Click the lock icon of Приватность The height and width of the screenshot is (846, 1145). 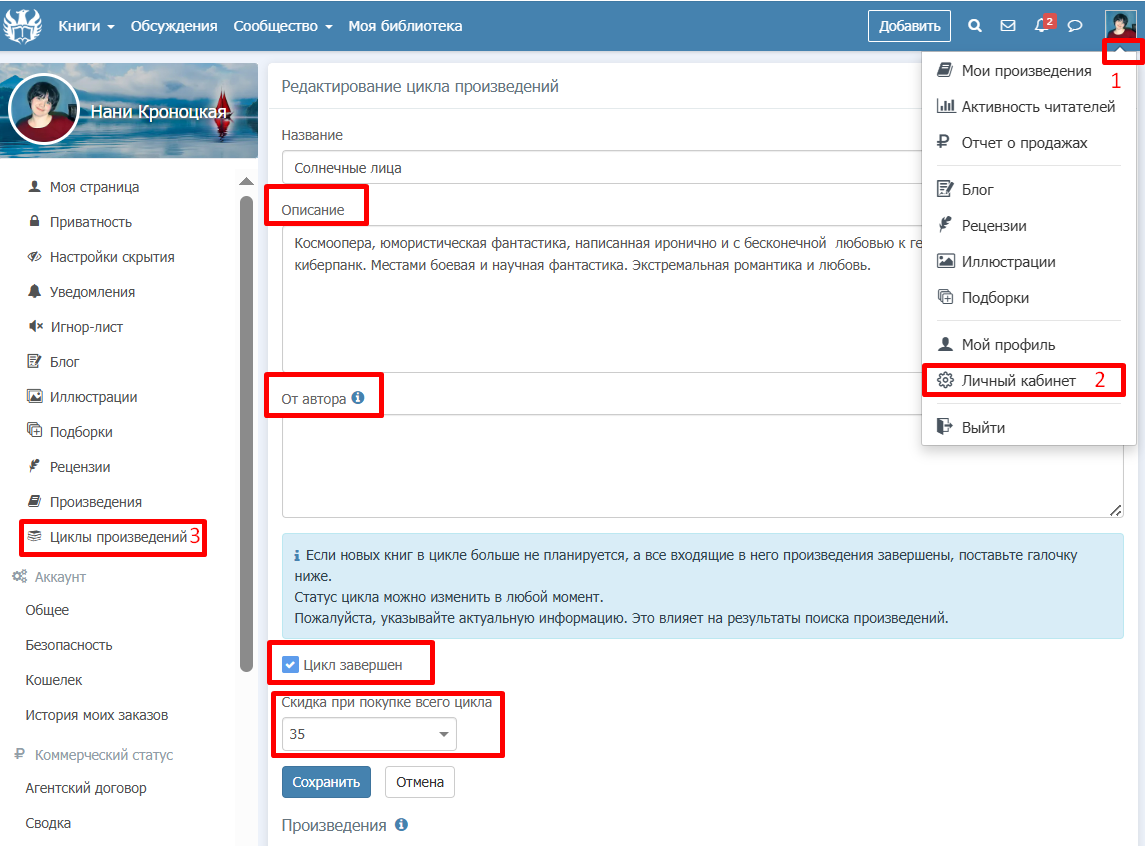click(34, 220)
